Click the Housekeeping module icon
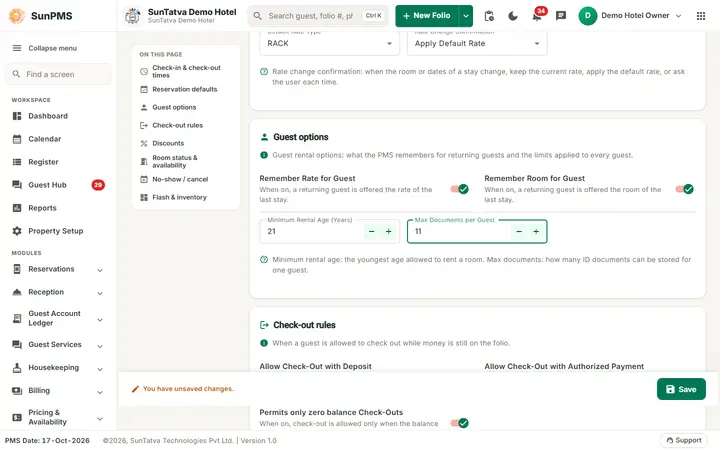The height and width of the screenshot is (450, 720). (x=17, y=368)
